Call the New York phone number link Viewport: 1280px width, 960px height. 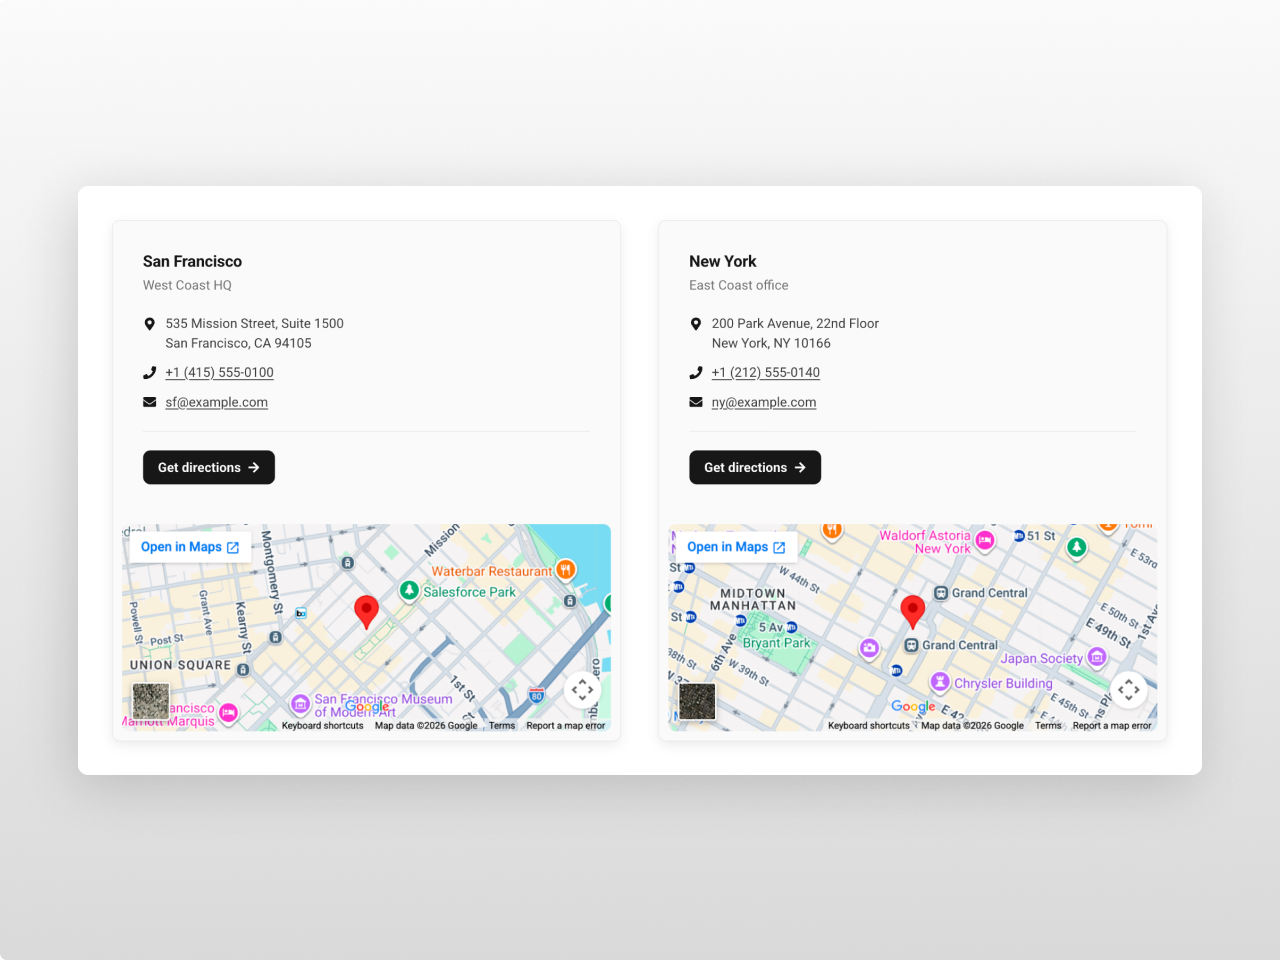point(766,372)
